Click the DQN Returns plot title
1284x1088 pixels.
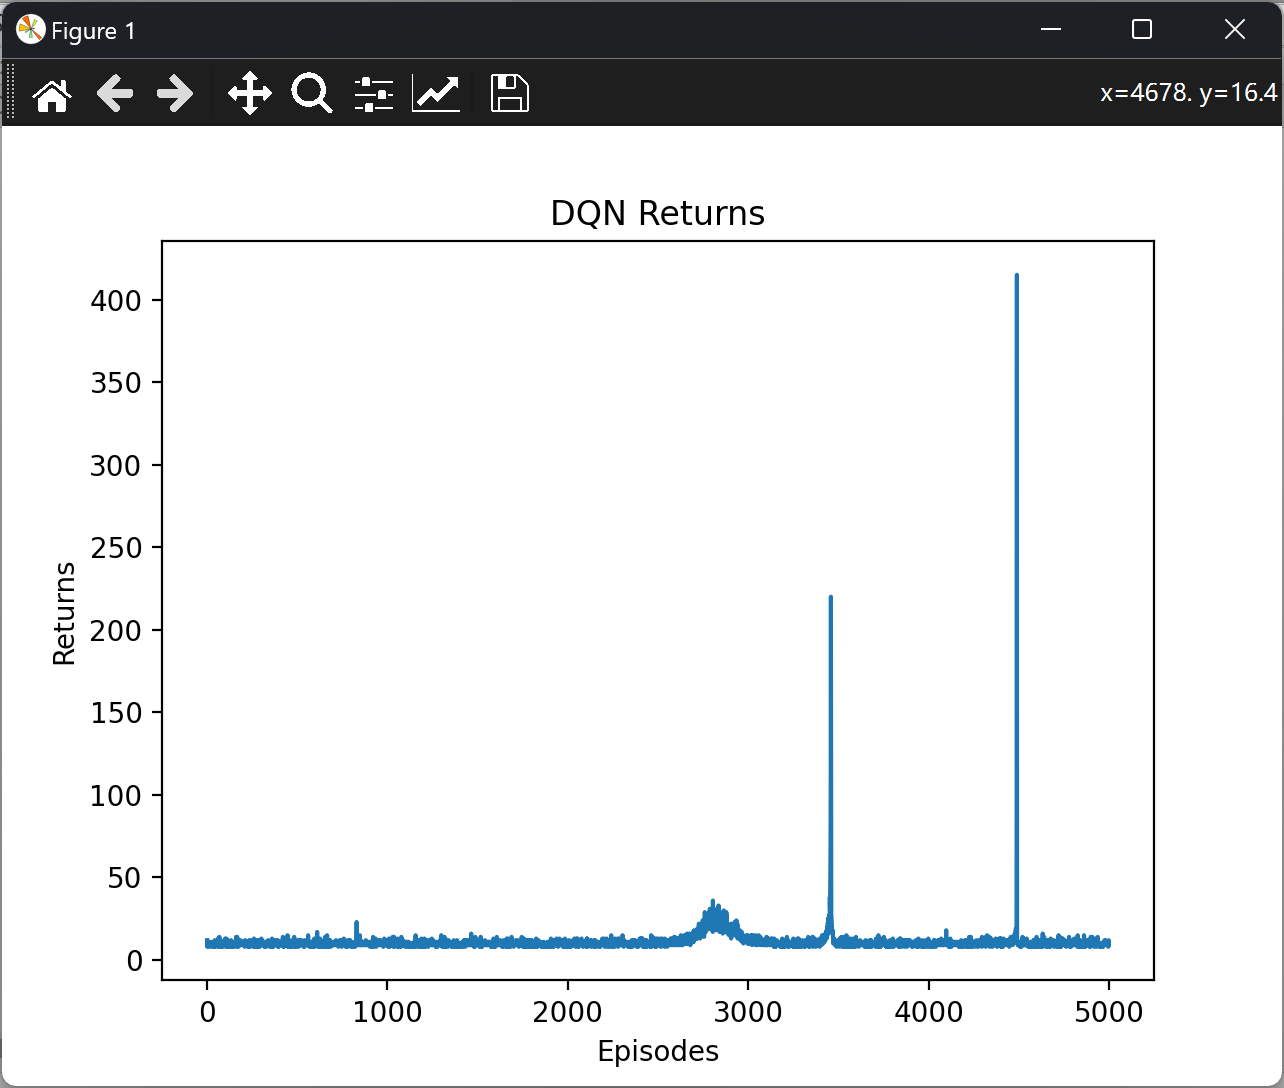[x=657, y=212]
